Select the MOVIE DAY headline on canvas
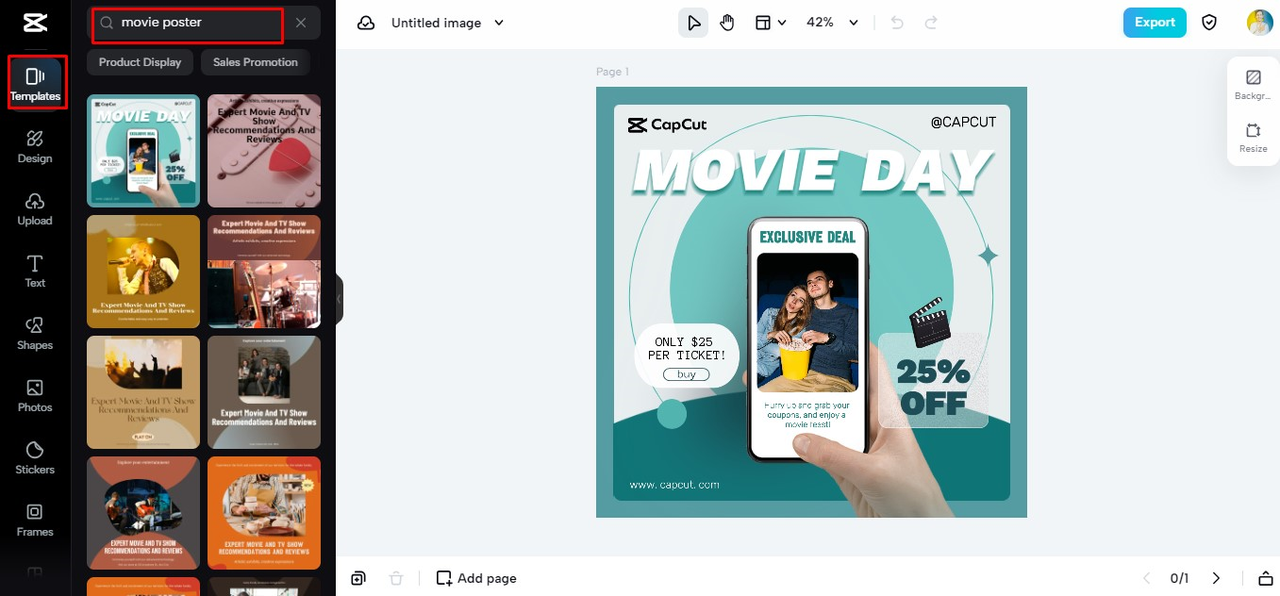Screen dimensions: 1280x596 [x=812, y=171]
